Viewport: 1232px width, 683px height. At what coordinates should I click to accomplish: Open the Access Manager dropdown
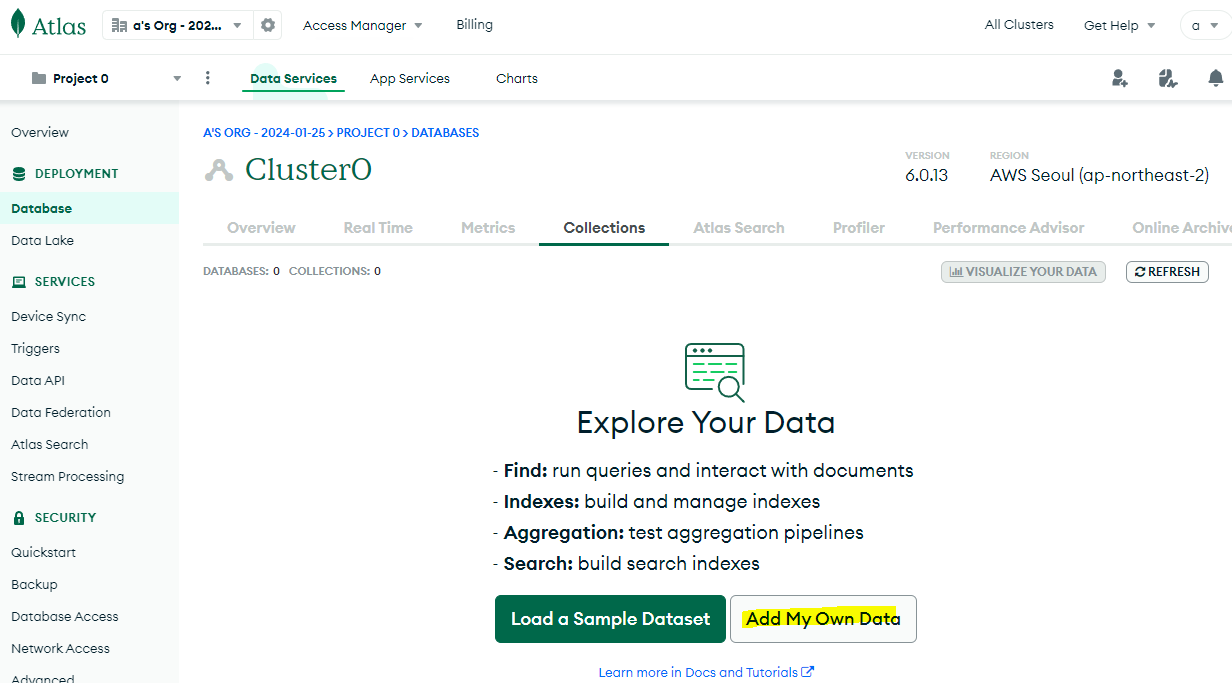[362, 25]
